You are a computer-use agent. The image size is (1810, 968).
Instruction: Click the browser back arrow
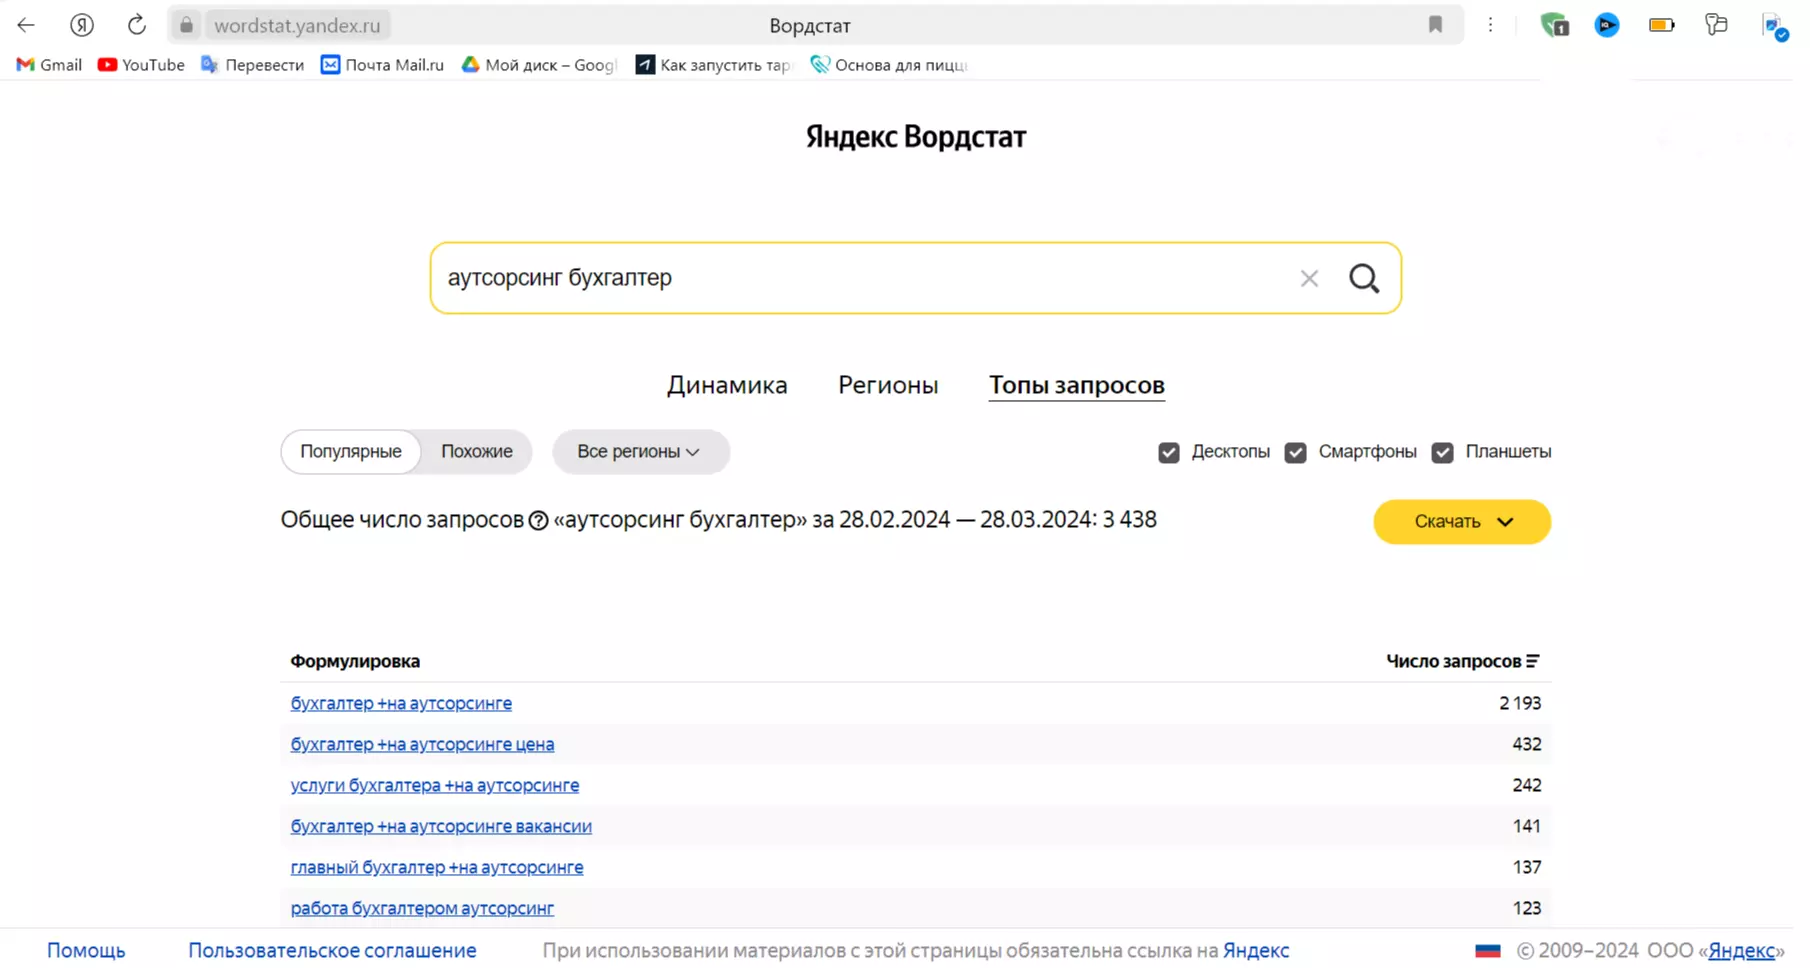[26, 25]
